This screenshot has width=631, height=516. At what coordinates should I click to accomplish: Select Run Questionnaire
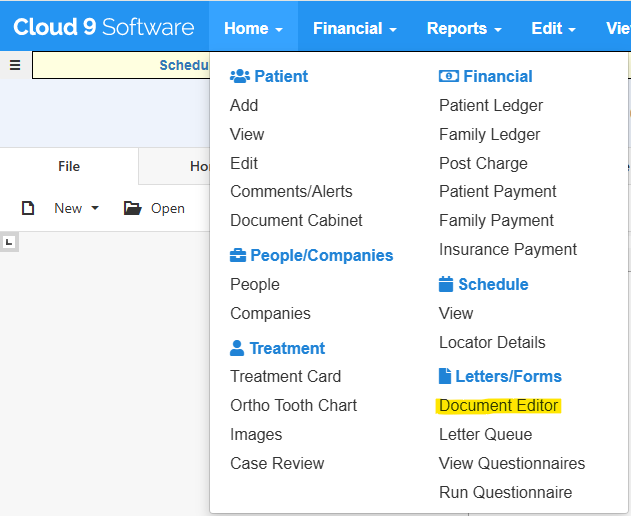[505, 493]
